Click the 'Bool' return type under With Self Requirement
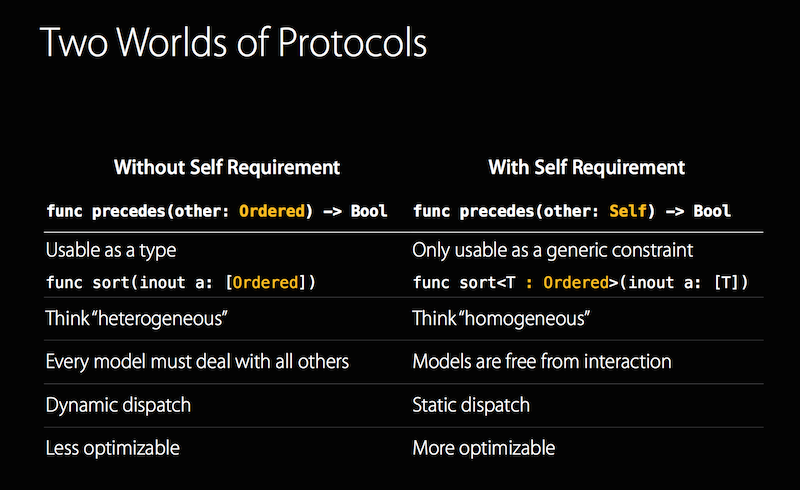This screenshot has height=490, width=800. pyautogui.click(x=711, y=211)
